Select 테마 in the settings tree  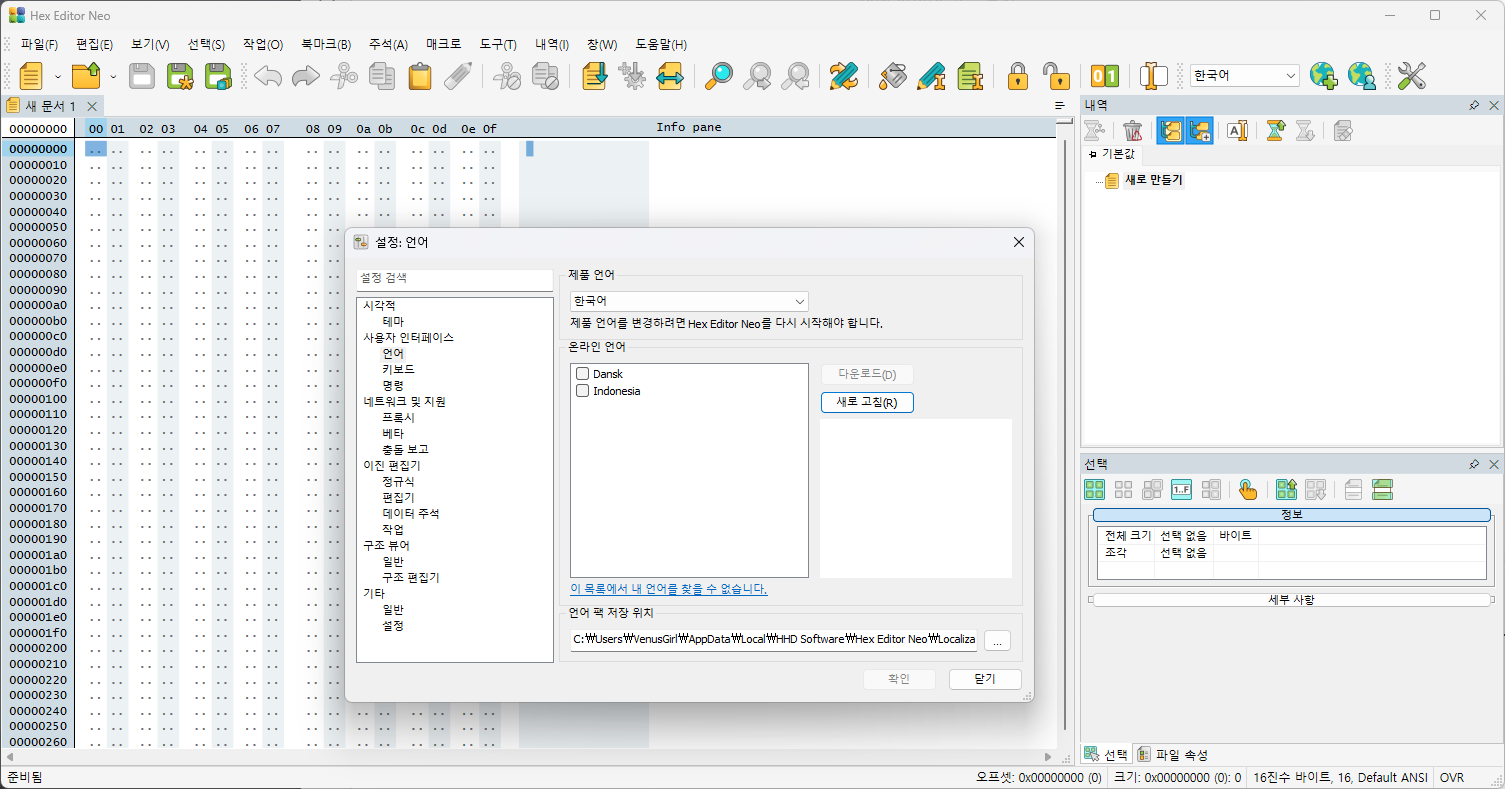(x=393, y=321)
